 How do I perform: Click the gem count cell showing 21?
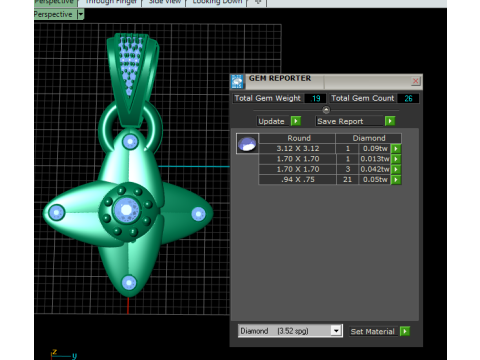(347, 180)
